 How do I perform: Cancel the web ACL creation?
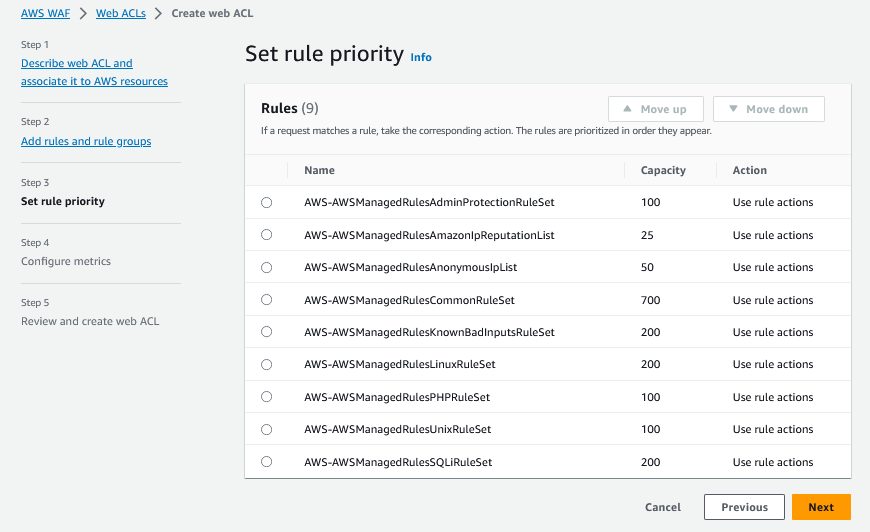[x=663, y=507]
